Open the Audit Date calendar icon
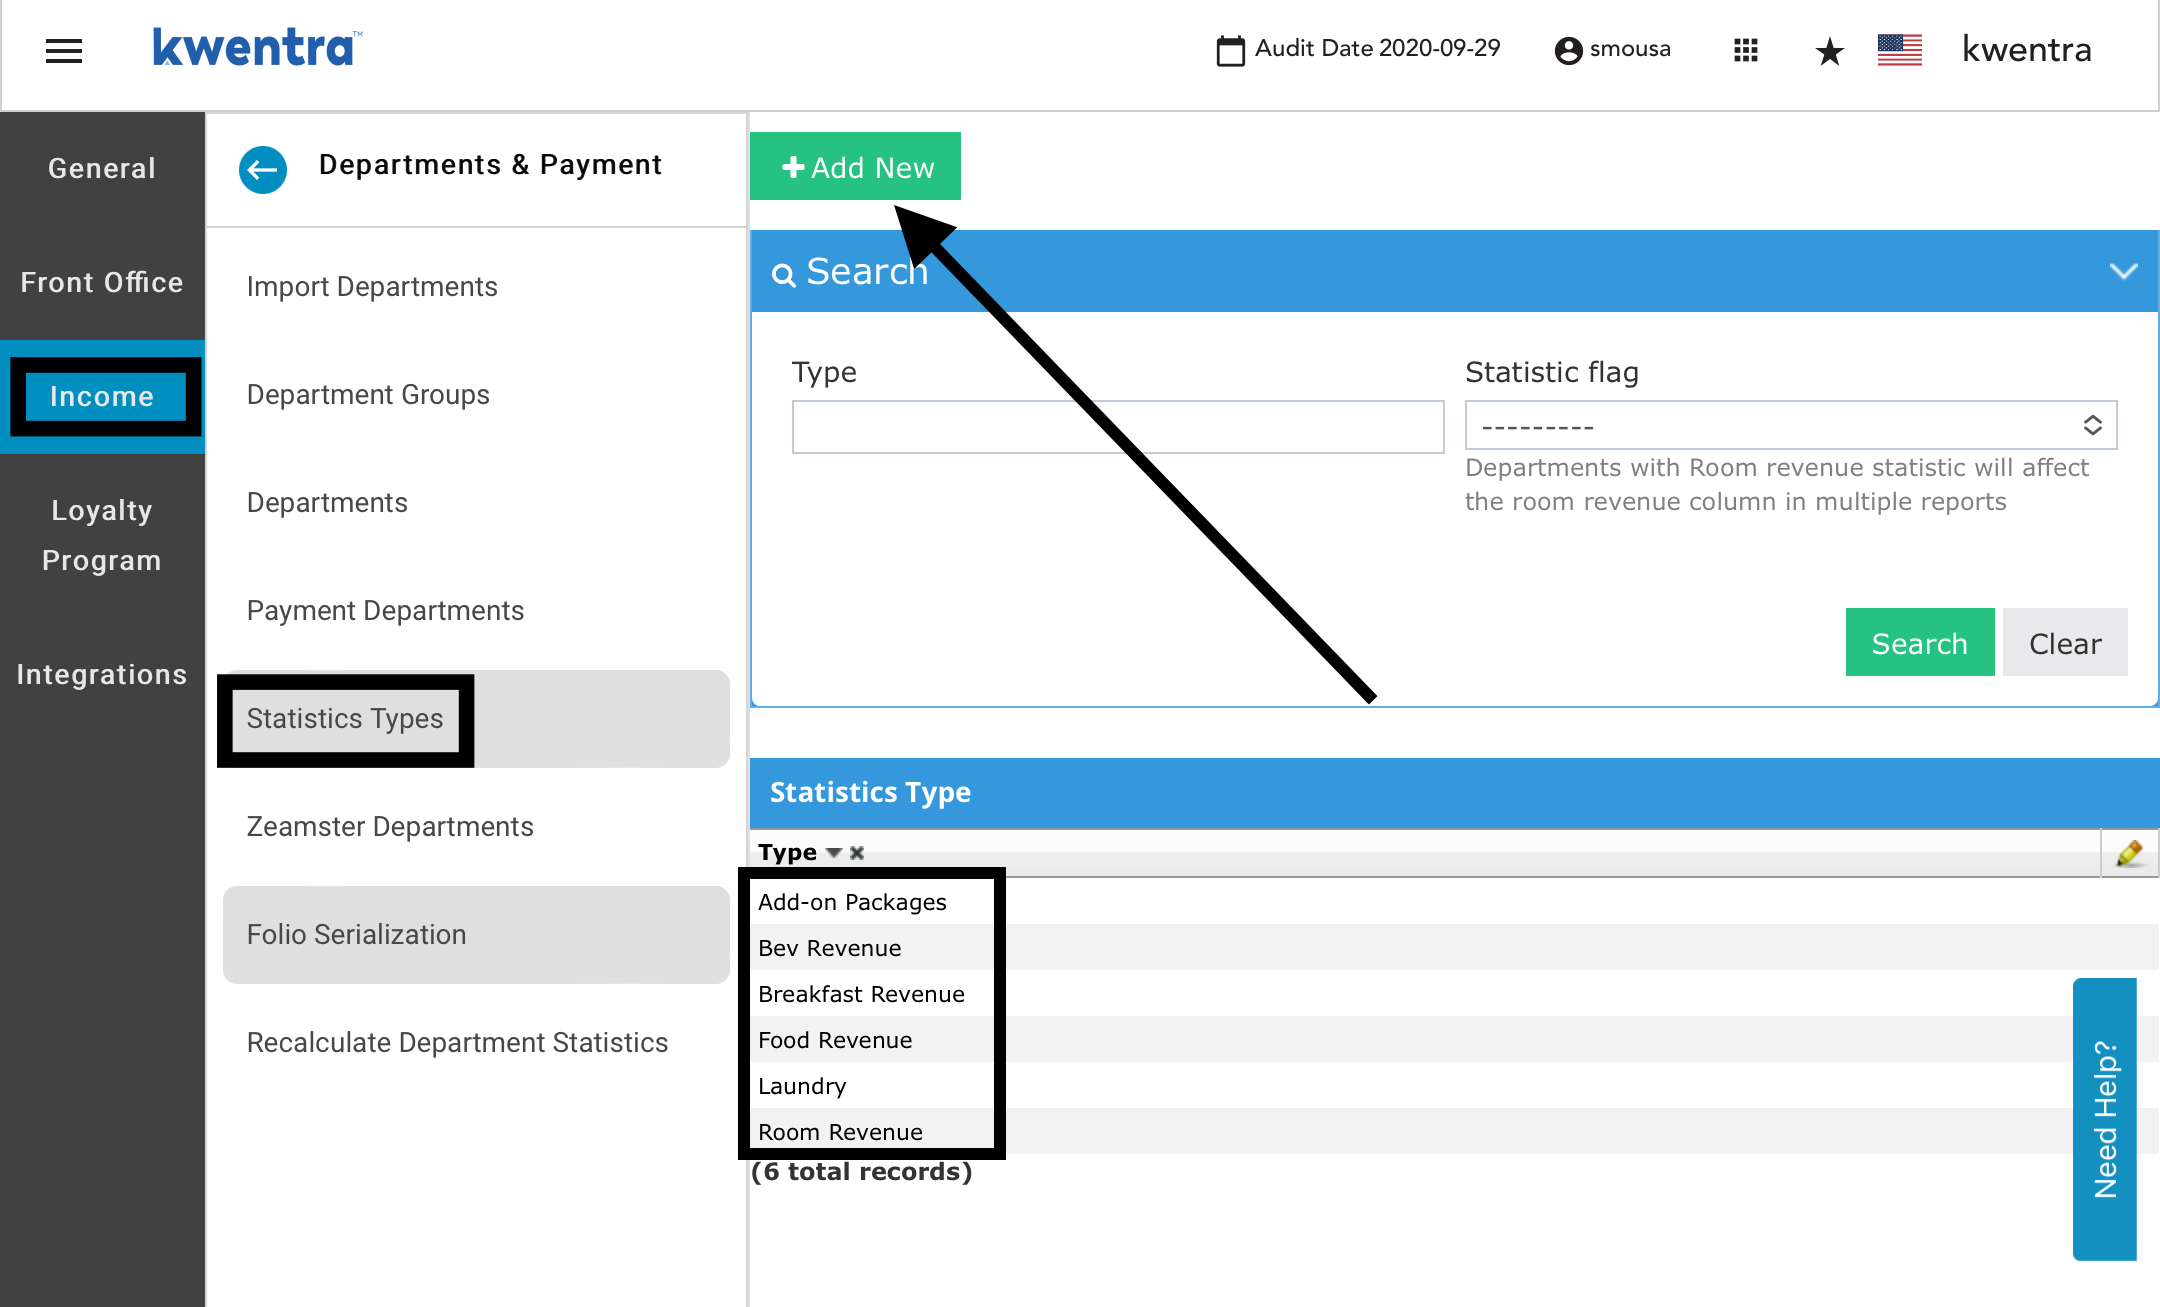Screen dimensions: 2160x1307 [x=1230, y=50]
